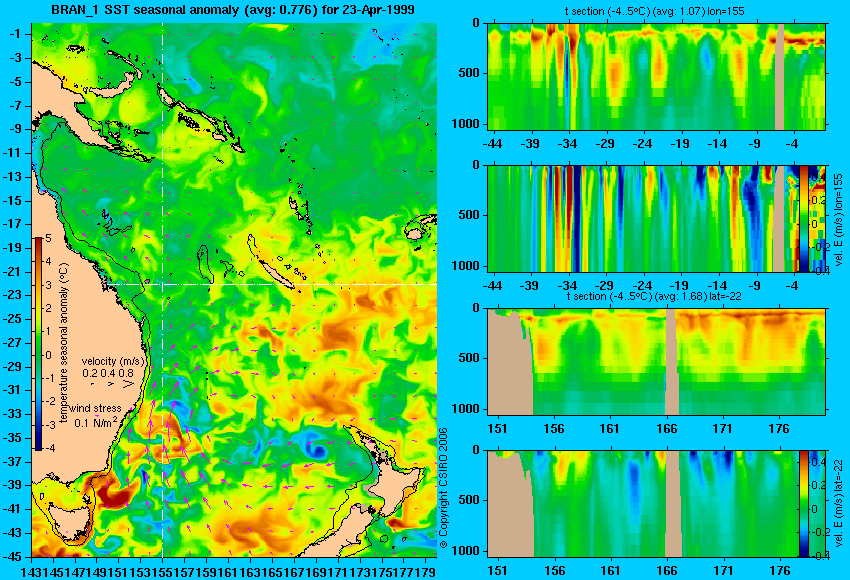Screen dimensions: 850x580
Task: Click the temperature section plot for lon=155
Action: [x=656, y=76]
